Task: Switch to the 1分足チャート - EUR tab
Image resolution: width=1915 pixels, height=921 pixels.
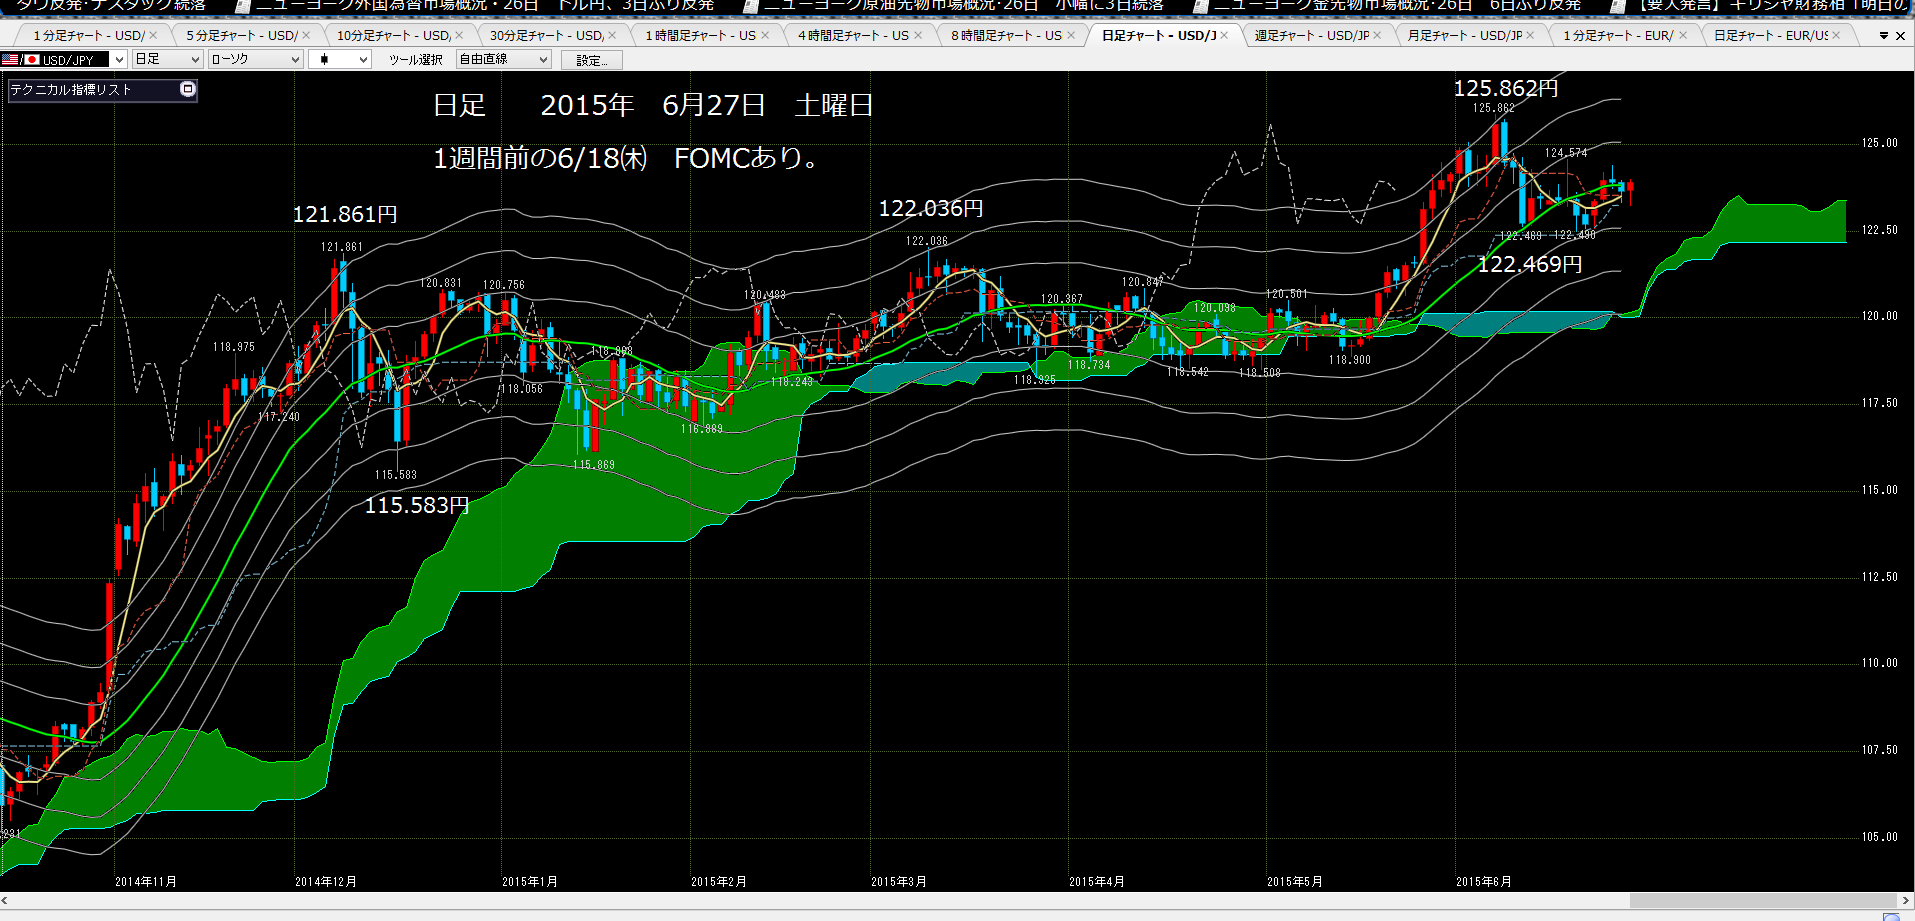Action: pos(1618,35)
